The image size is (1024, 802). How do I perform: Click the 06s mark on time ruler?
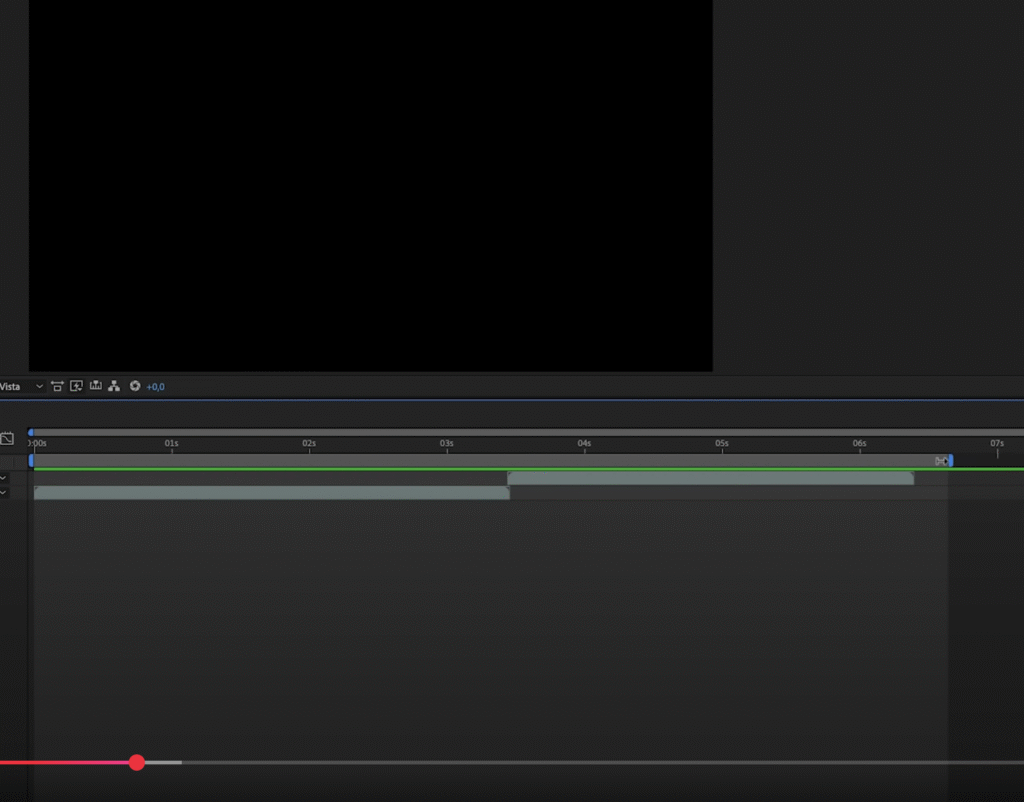click(859, 444)
